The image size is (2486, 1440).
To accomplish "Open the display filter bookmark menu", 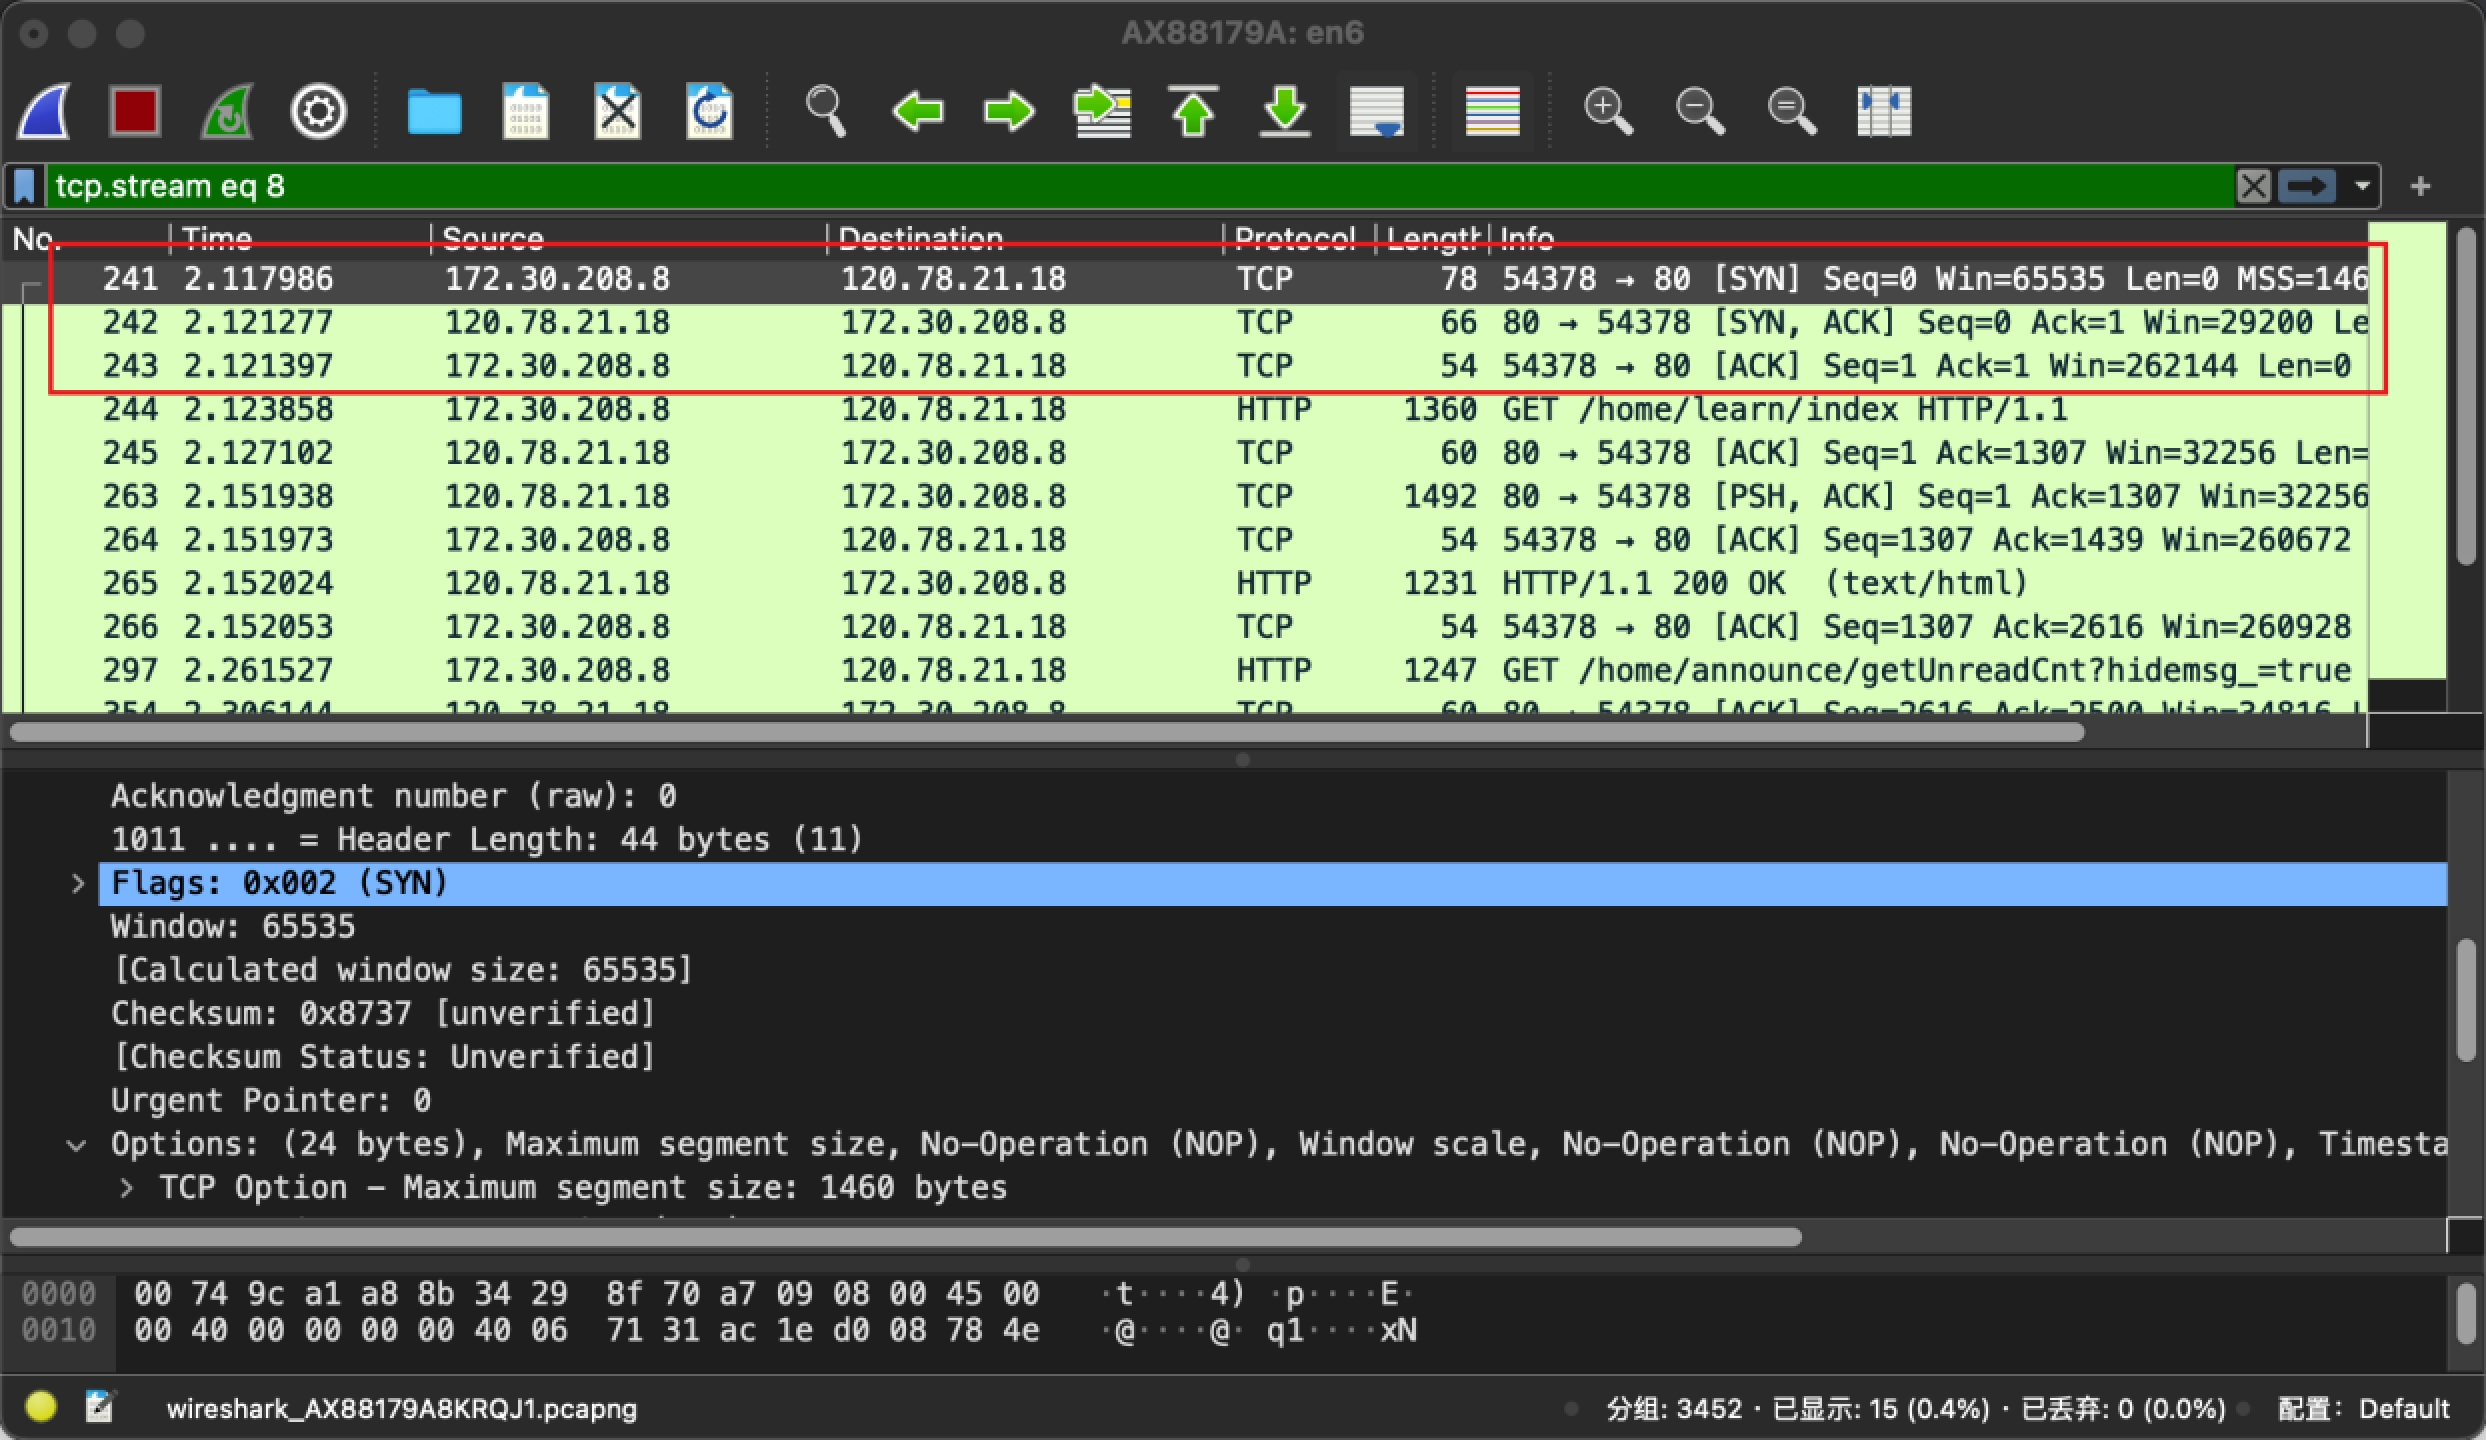I will click(25, 186).
